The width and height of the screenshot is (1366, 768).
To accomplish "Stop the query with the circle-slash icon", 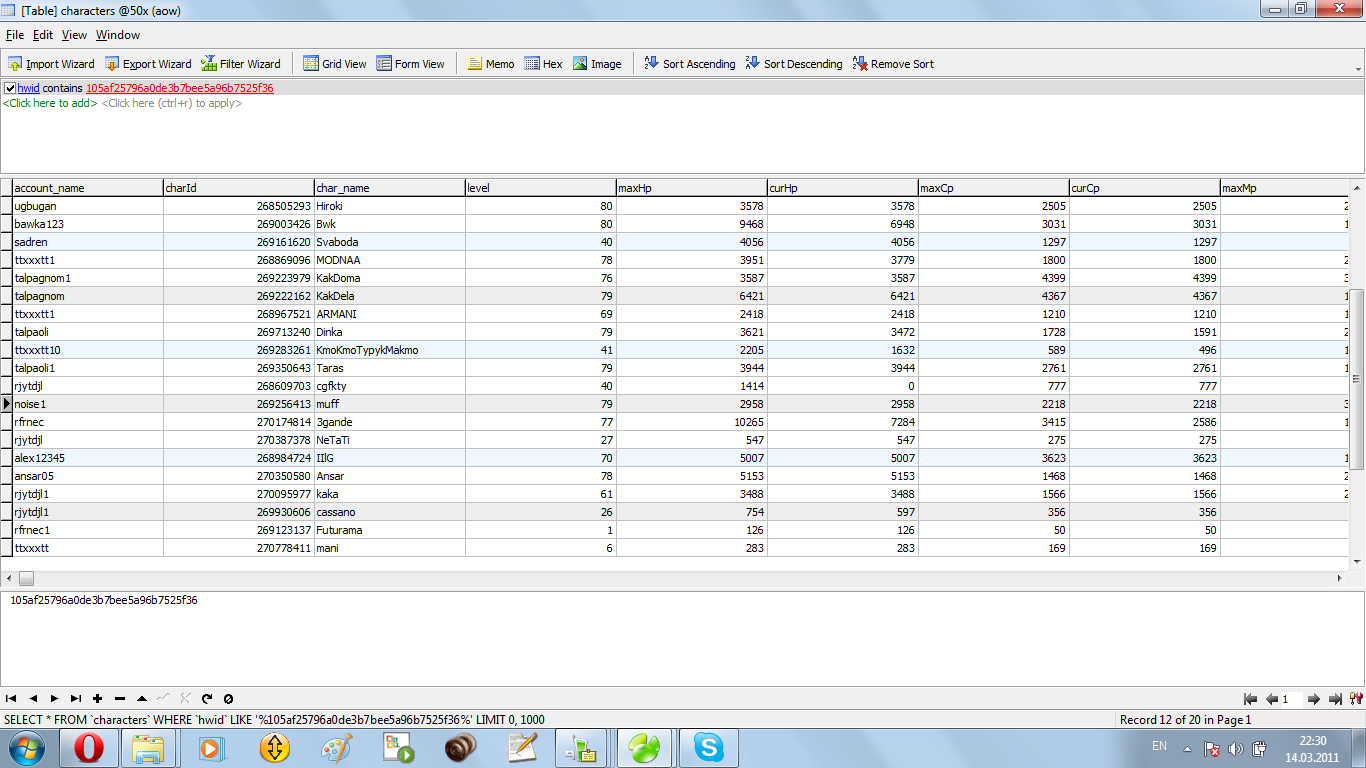I will [228, 699].
